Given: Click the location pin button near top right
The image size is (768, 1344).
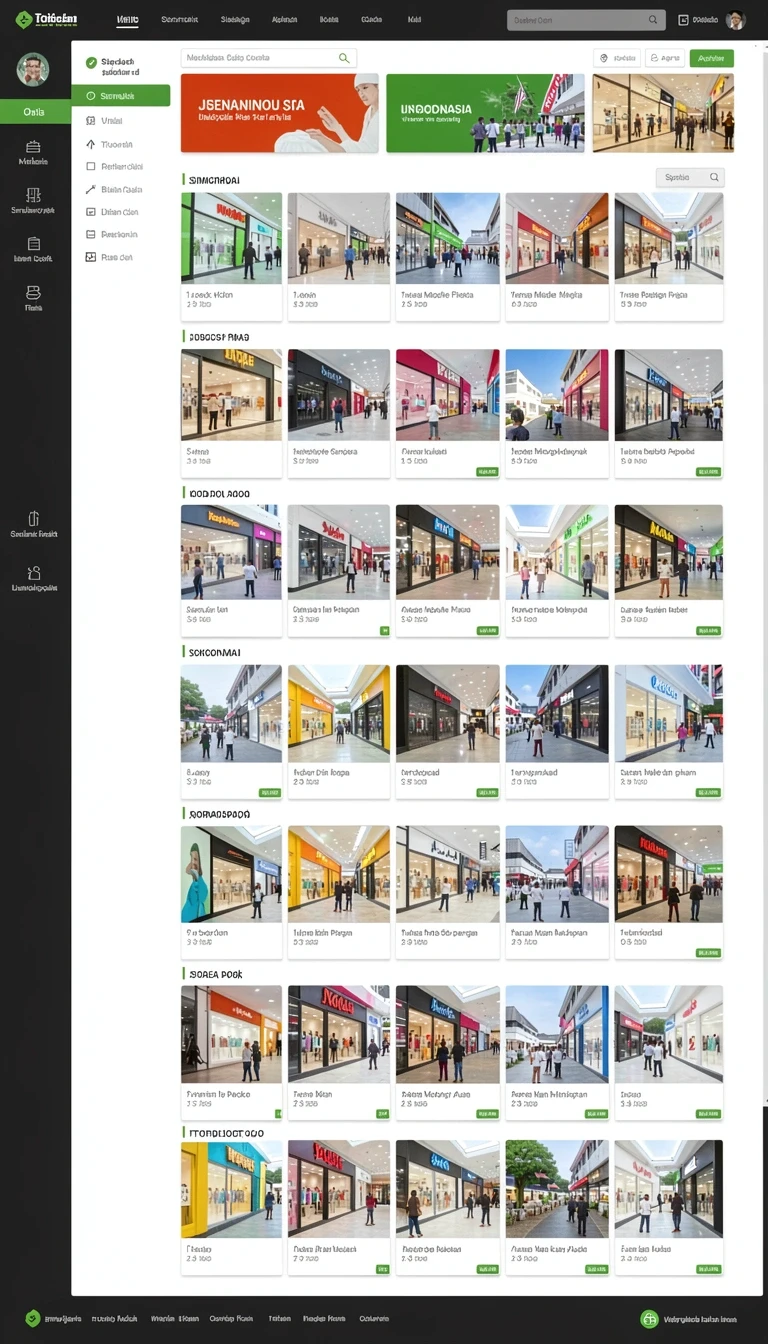Looking at the screenshot, I should (x=615, y=58).
